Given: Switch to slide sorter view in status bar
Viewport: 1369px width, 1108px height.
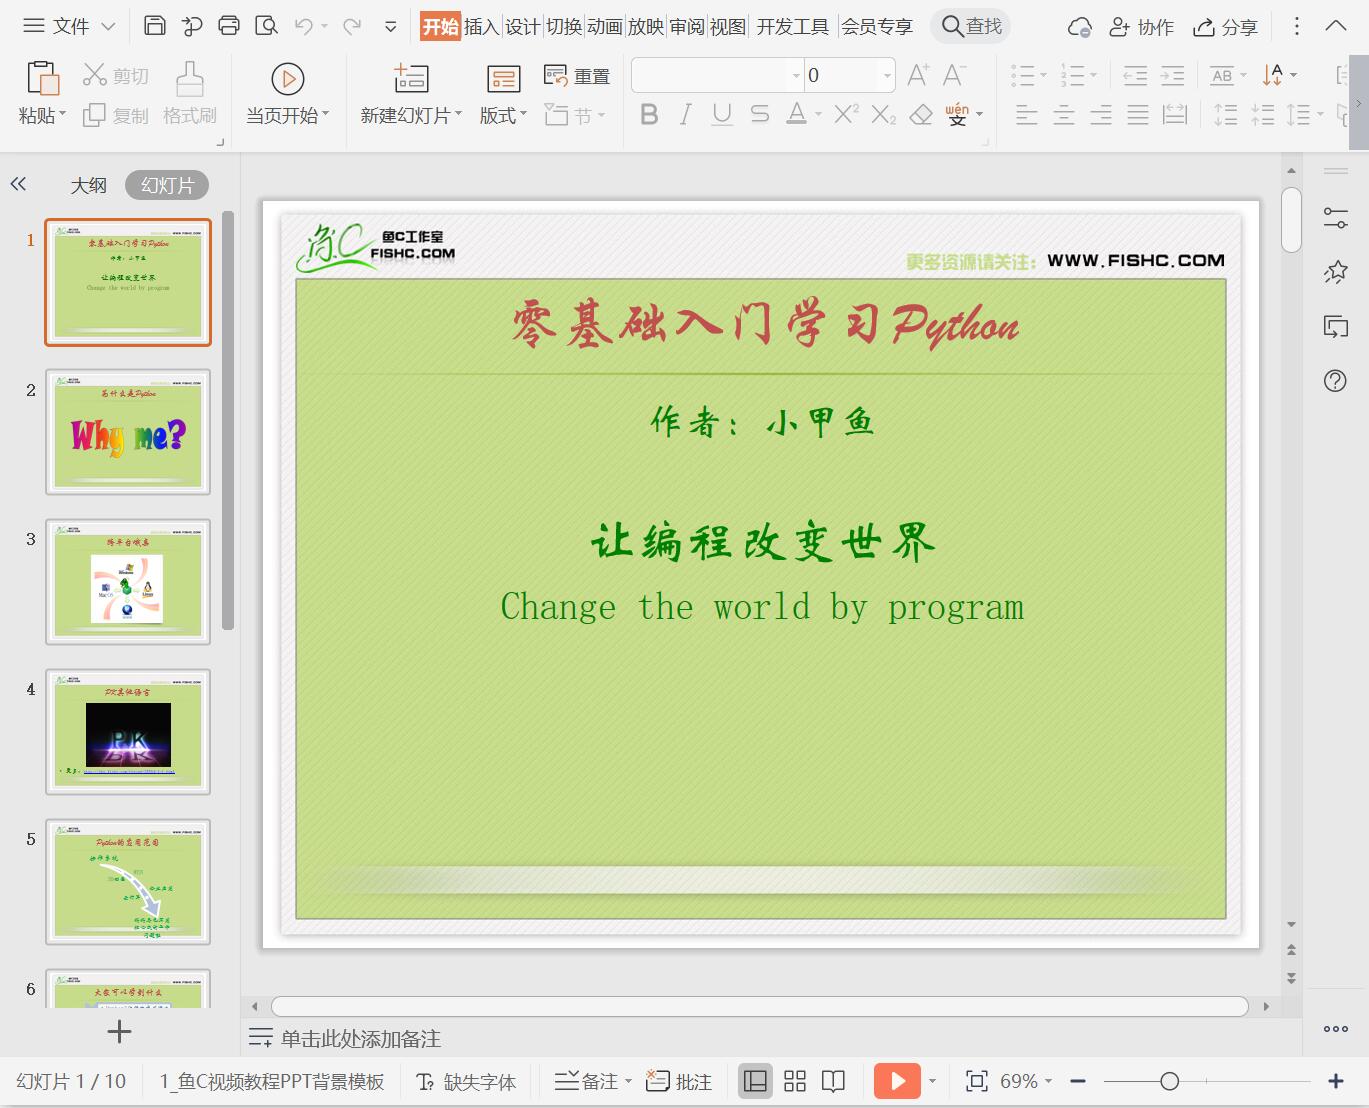Looking at the screenshot, I should (794, 1081).
